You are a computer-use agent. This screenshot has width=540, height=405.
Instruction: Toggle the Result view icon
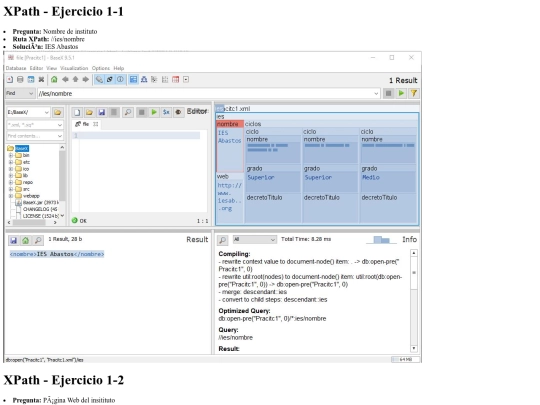(x=110, y=80)
